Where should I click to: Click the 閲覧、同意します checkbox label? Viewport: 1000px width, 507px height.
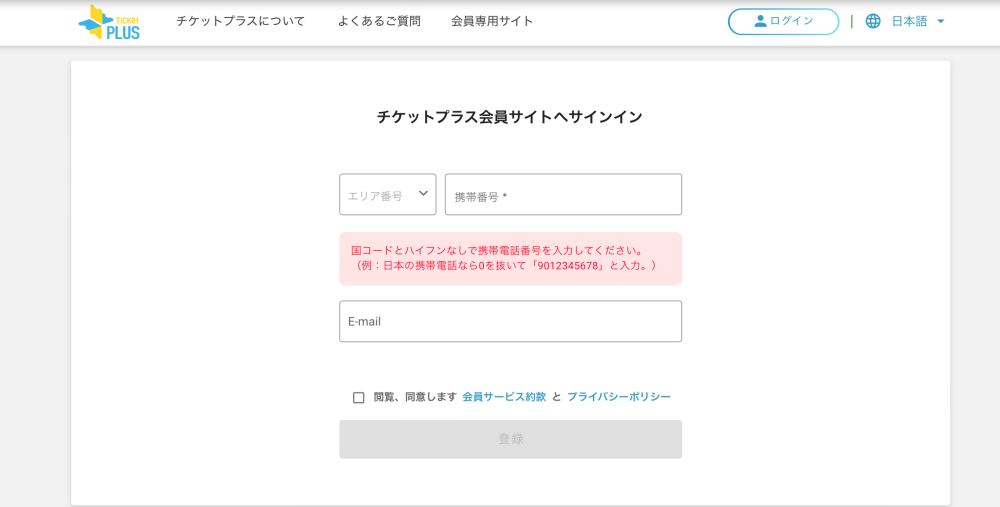click(415, 397)
